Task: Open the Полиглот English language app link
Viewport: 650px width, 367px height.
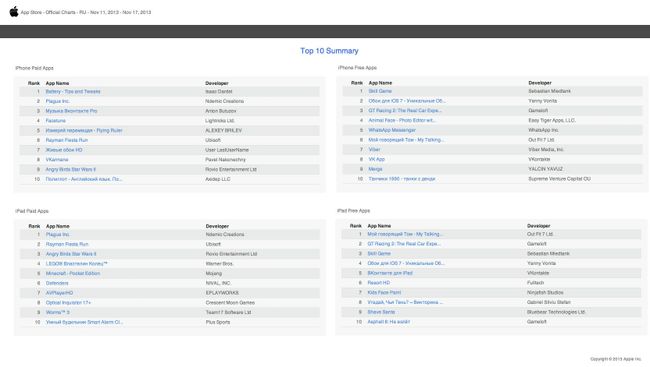Action: coord(84,179)
